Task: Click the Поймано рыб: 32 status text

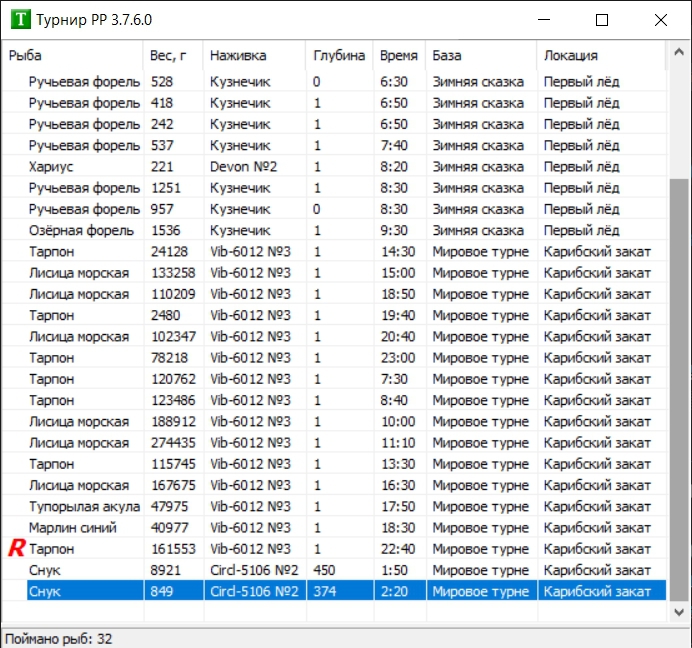Action: tap(59, 639)
